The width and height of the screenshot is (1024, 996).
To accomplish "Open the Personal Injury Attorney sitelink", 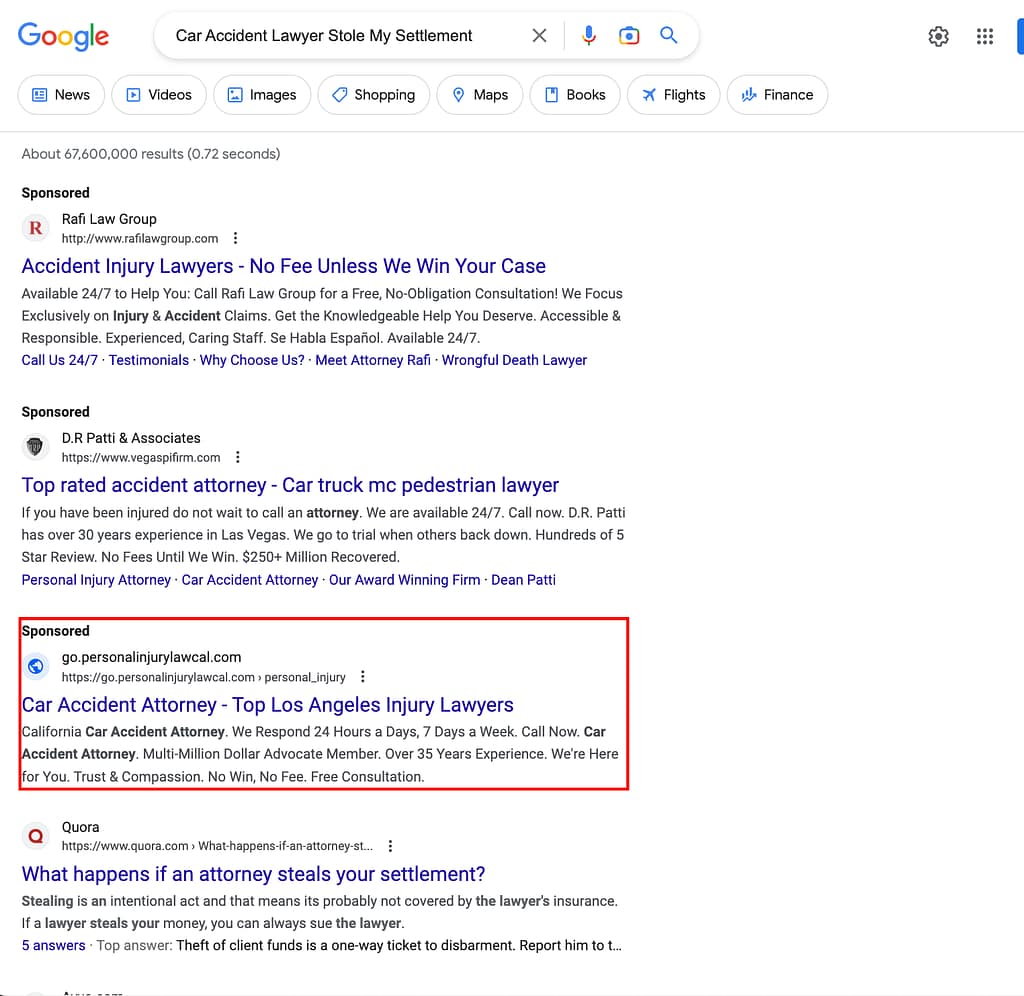I will coord(96,580).
